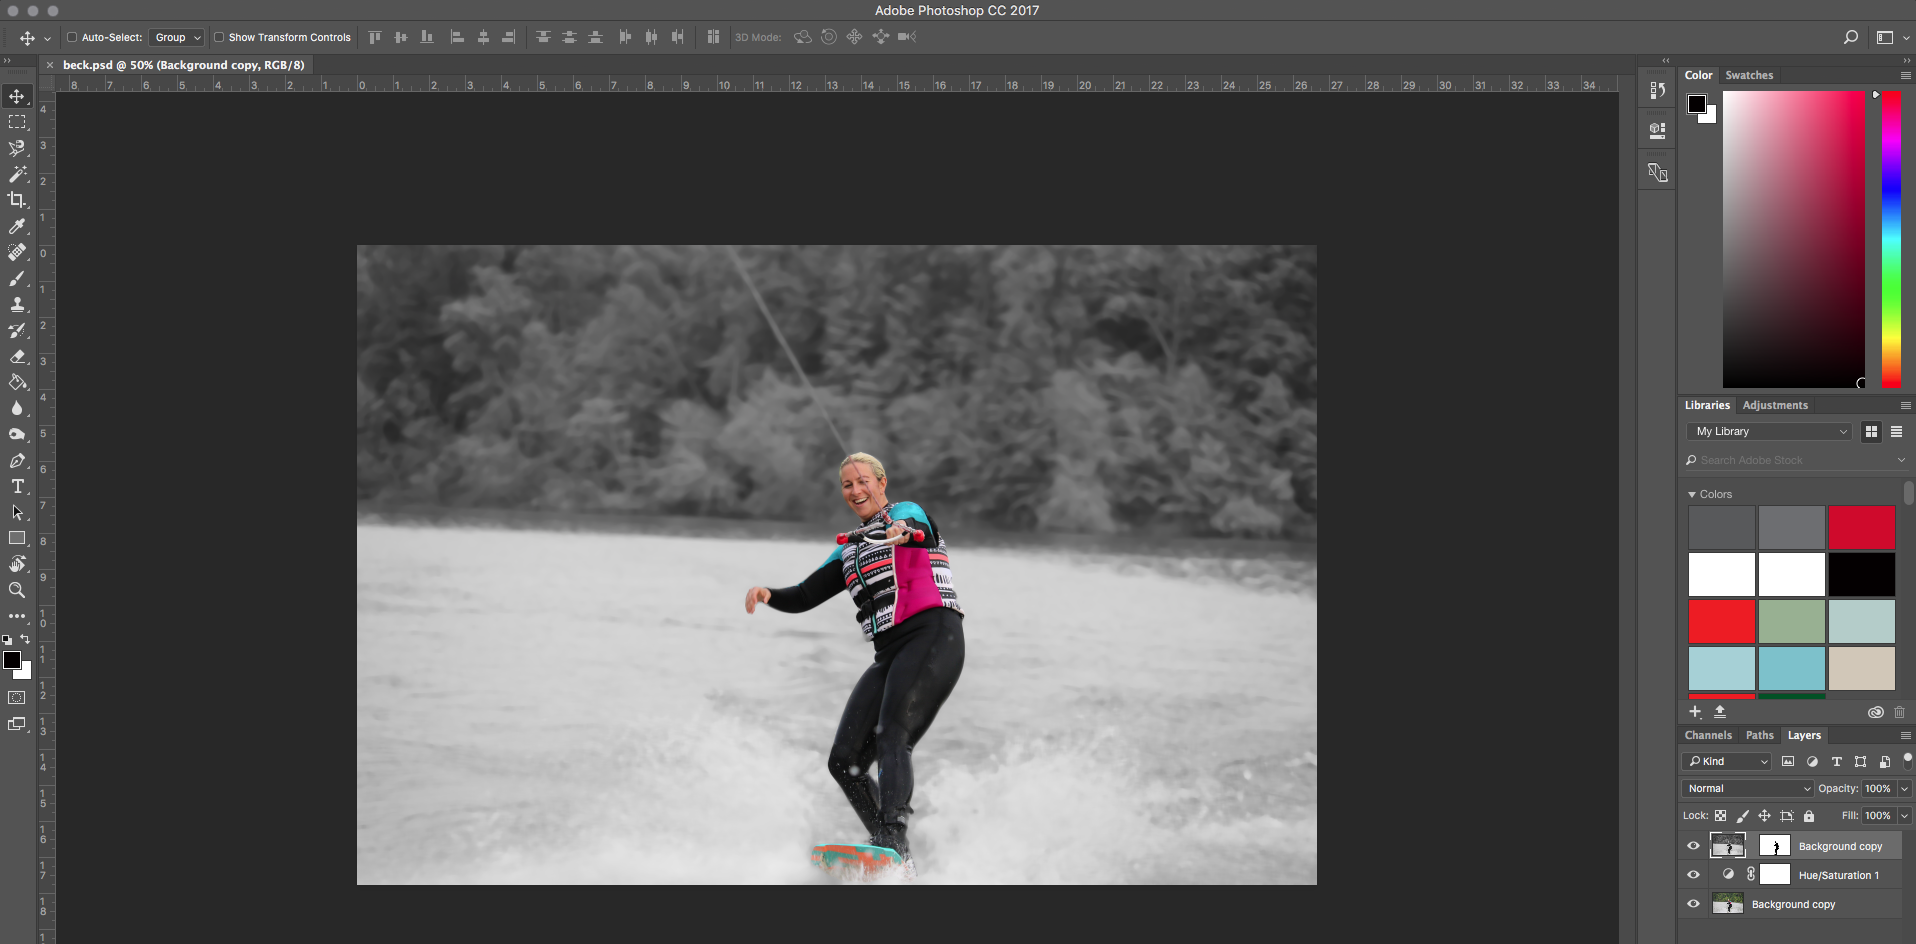Open the History panel icon in collapsed dock
Image resolution: width=1916 pixels, height=944 pixels.
coord(1657,90)
